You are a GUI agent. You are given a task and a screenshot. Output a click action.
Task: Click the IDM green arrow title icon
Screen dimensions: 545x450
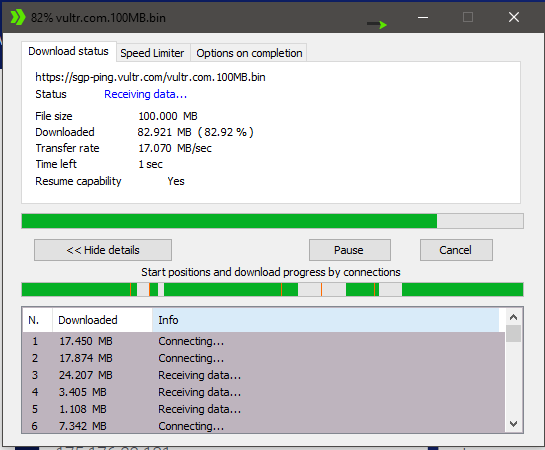coord(18,17)
